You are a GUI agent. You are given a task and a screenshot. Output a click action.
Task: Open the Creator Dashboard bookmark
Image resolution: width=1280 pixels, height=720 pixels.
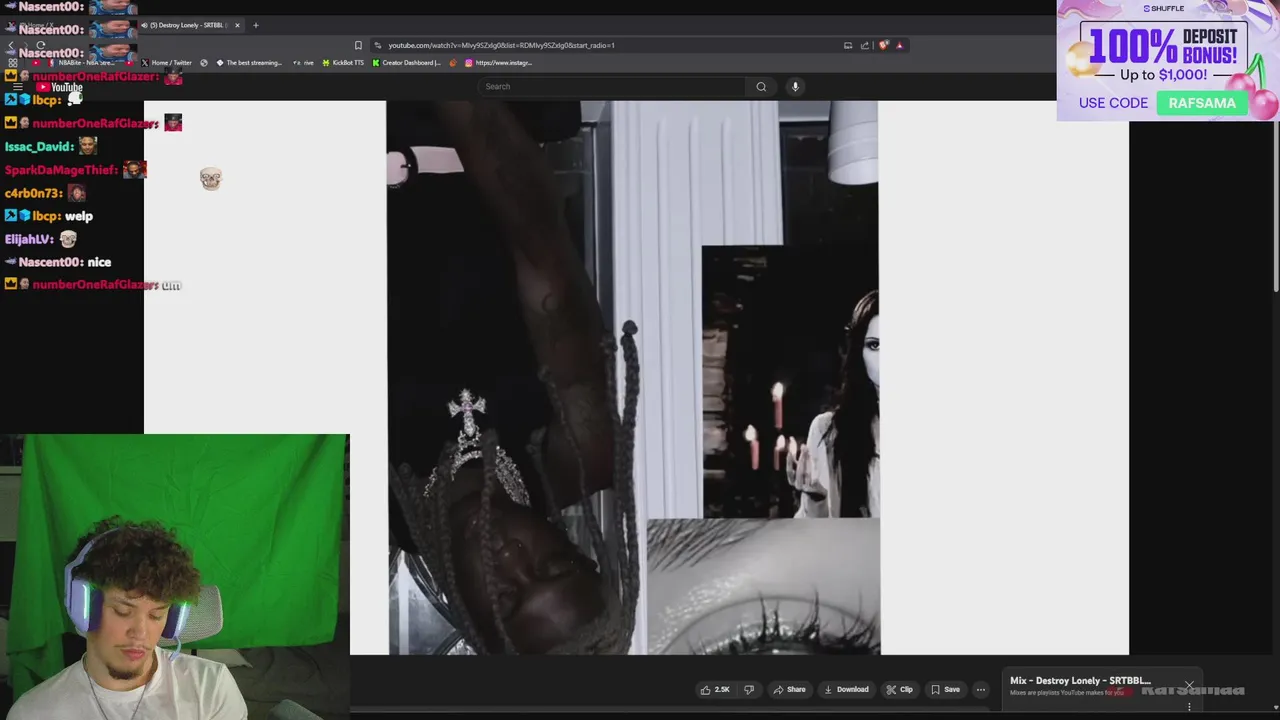click(x=407, y=63)
